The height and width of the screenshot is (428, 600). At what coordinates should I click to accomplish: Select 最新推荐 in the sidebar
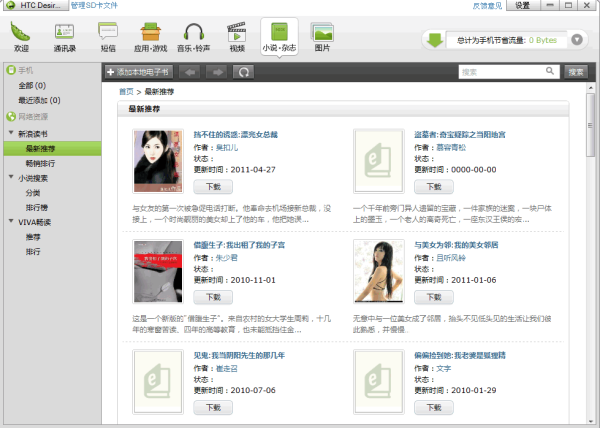[x=52, y=148]
